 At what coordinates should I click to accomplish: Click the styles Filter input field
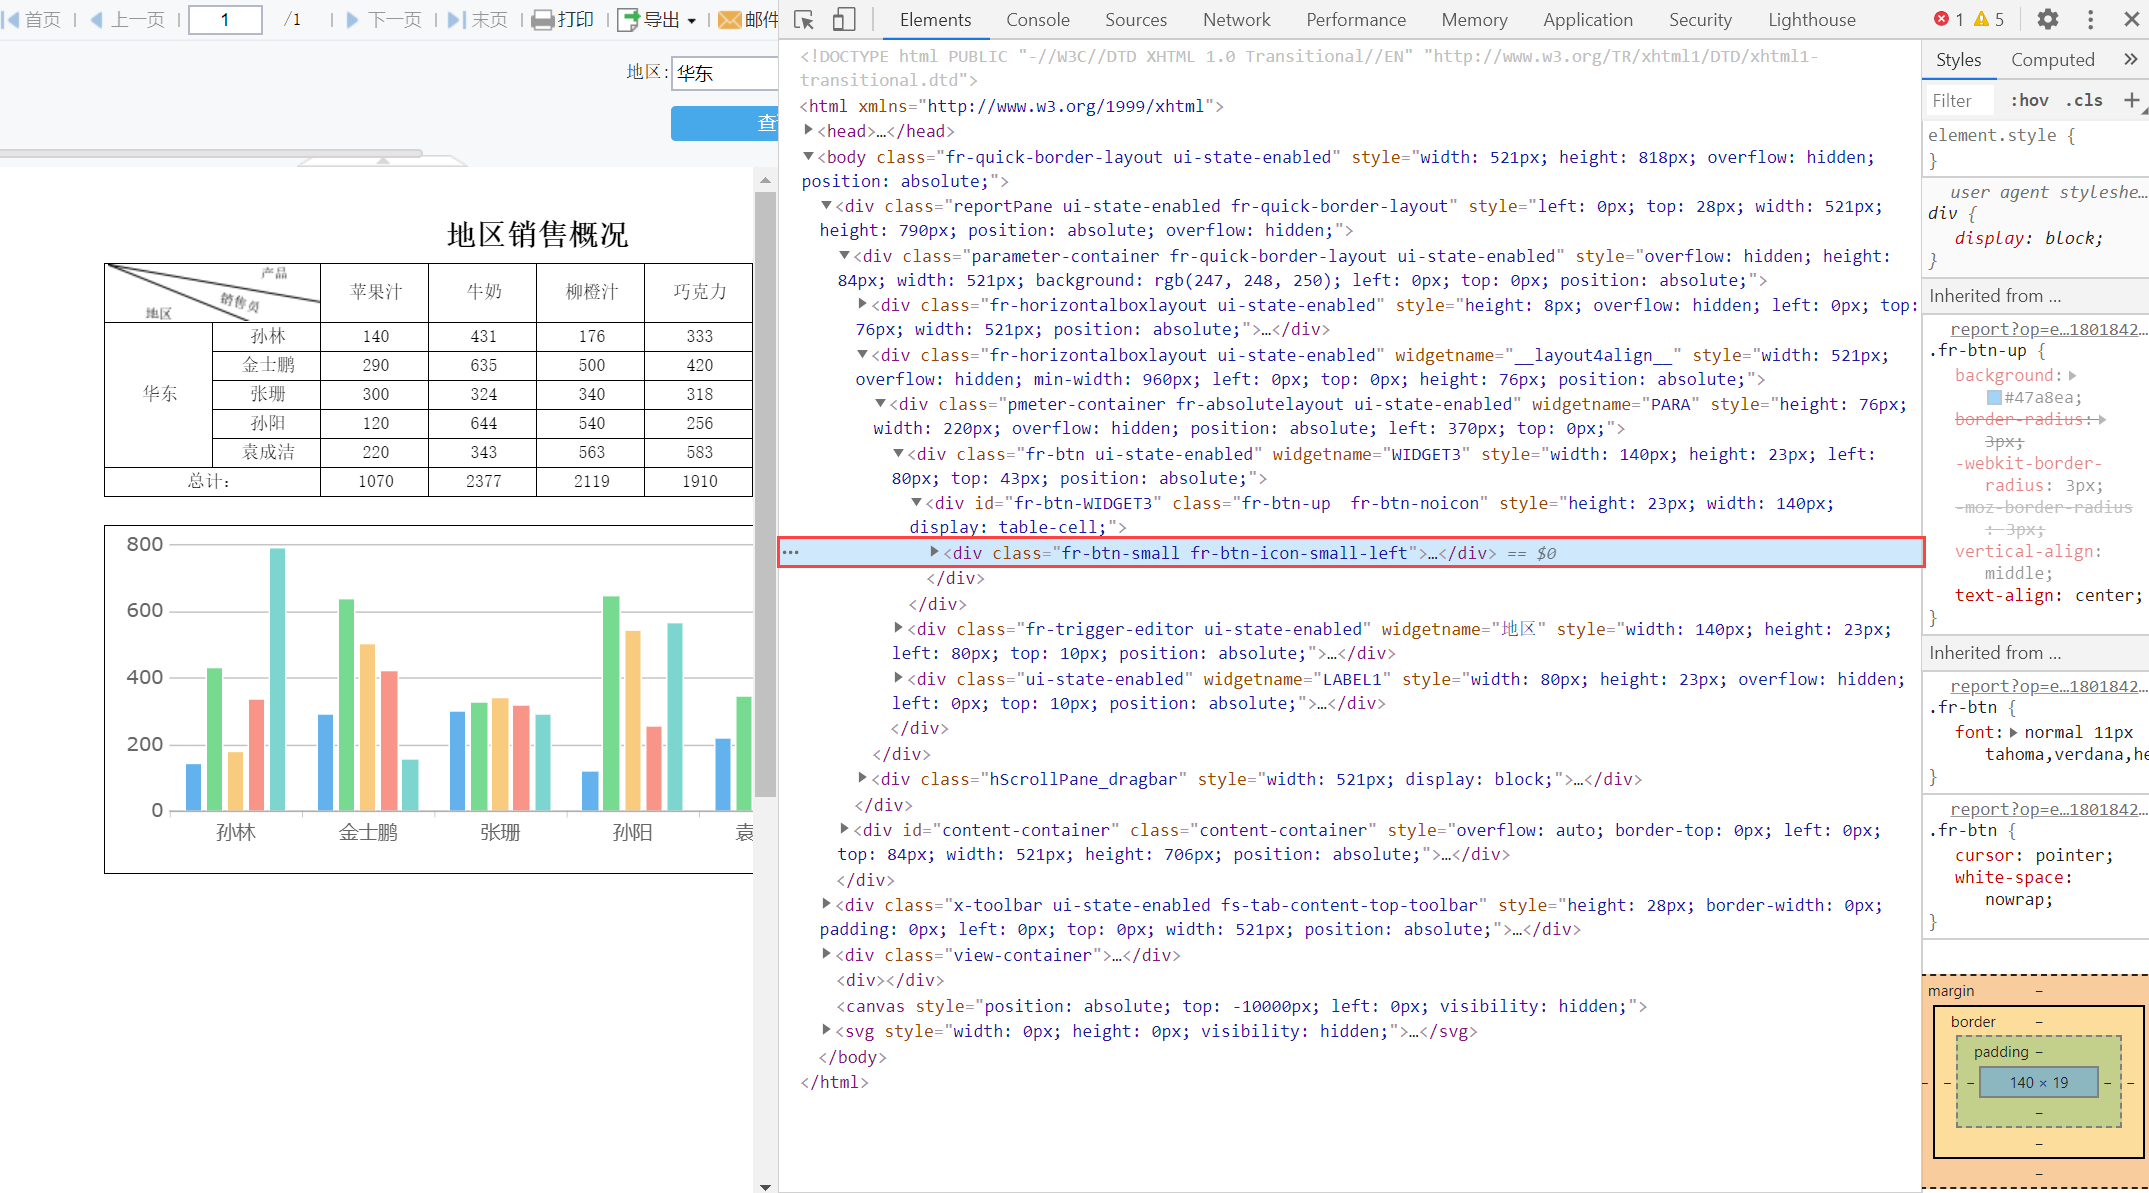1958,100
